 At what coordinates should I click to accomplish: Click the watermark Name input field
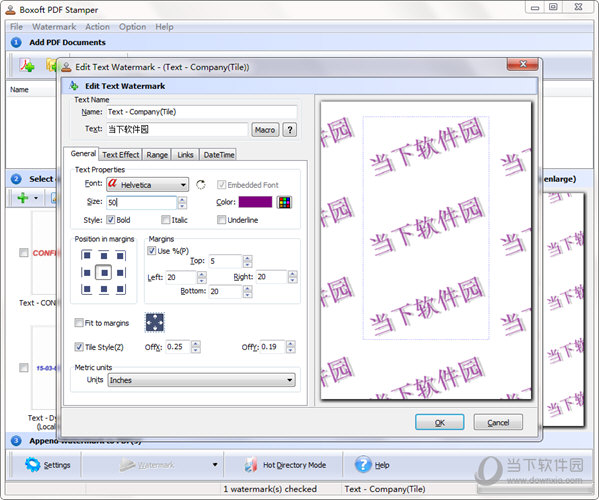(x=201, y=112)
